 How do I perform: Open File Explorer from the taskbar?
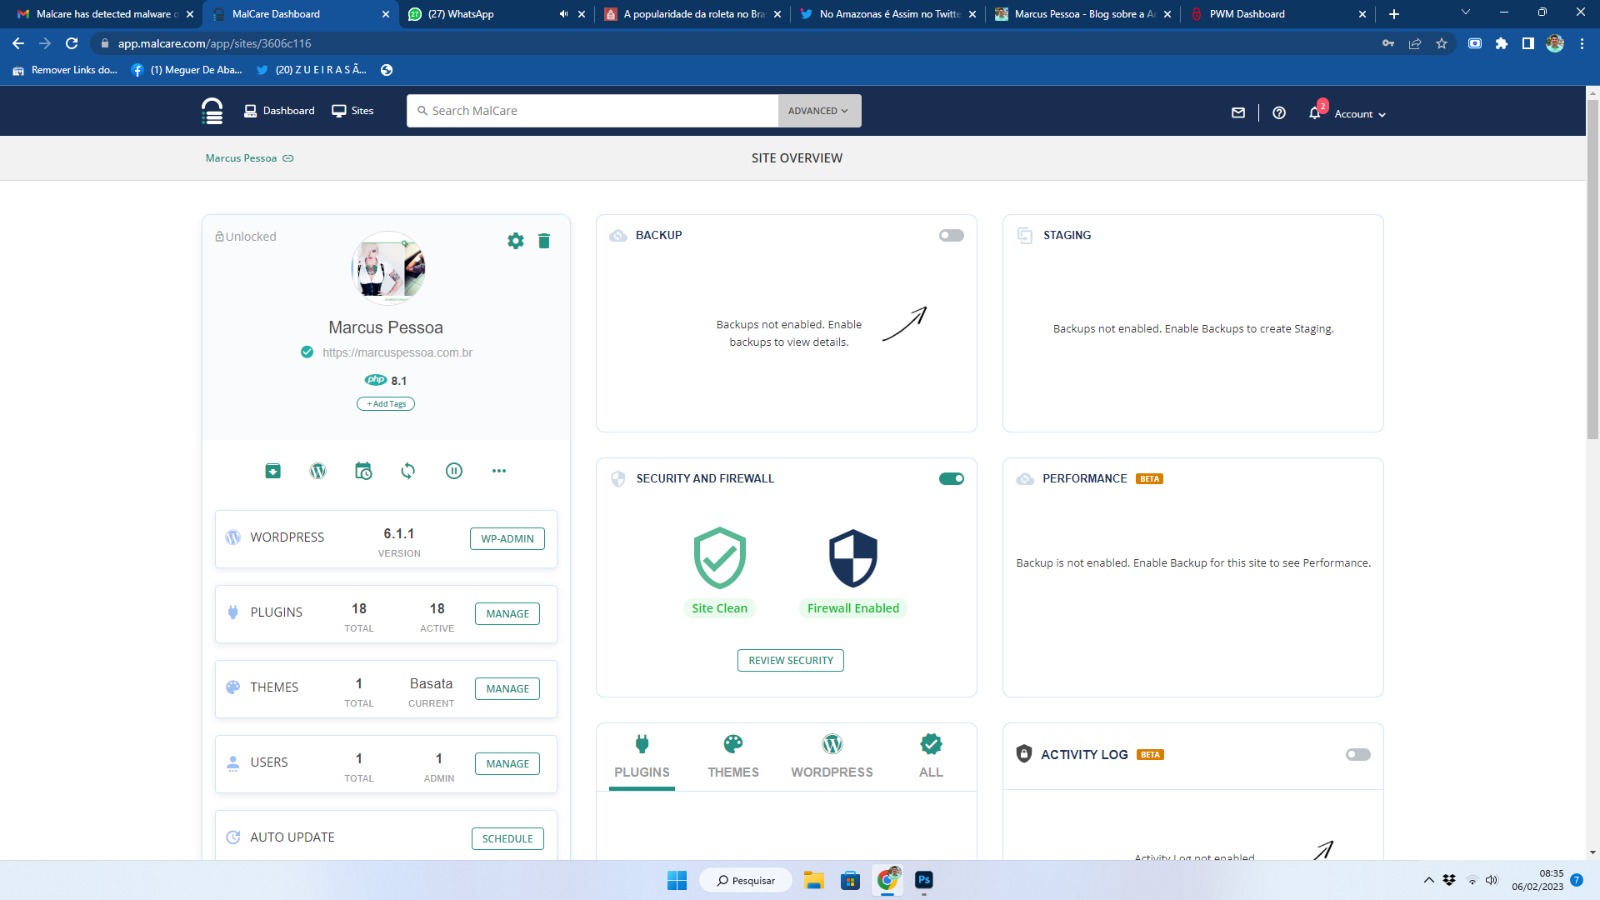[x=814, y=880]
